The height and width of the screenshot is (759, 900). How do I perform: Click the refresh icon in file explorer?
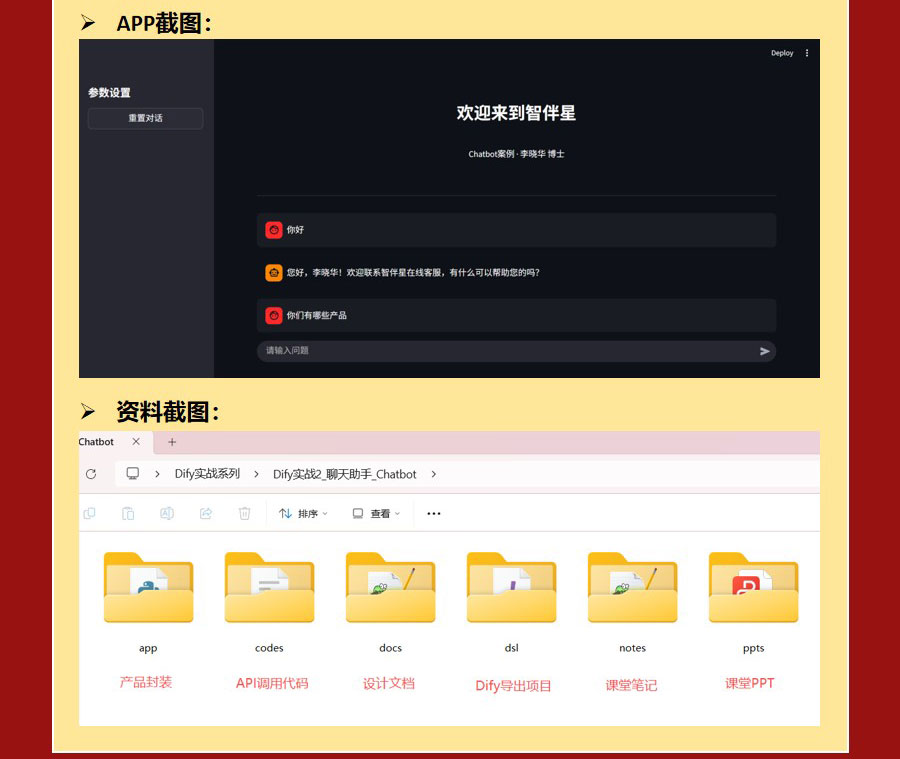[91, 474]
